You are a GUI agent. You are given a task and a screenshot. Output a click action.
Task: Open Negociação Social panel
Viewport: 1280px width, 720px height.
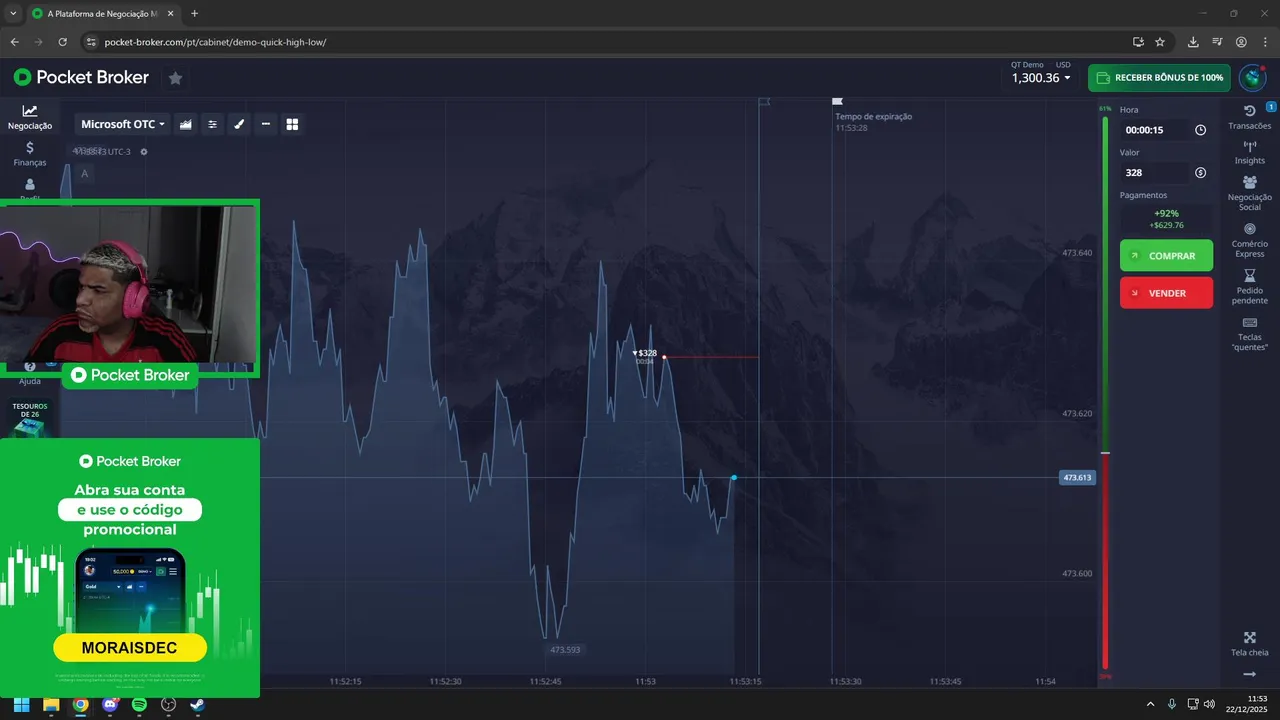click(1249, 193)
